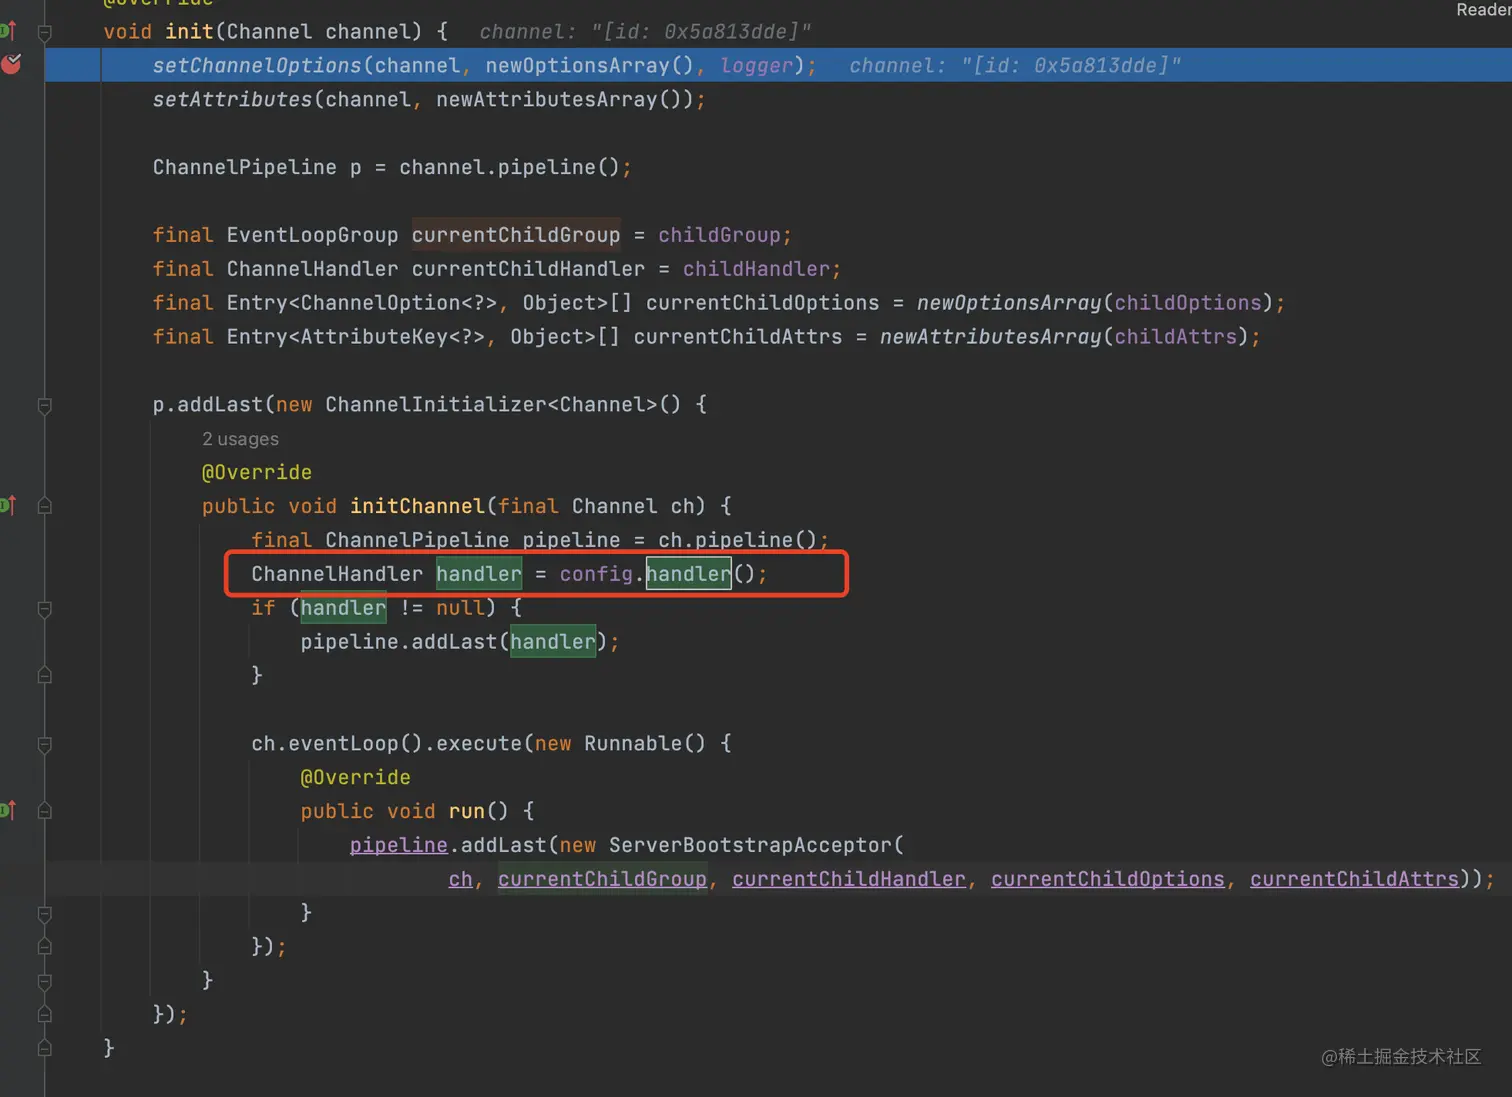Click fold marker at the run() method's closing brace
The image size is (1512, 1097).
point(44,913)
